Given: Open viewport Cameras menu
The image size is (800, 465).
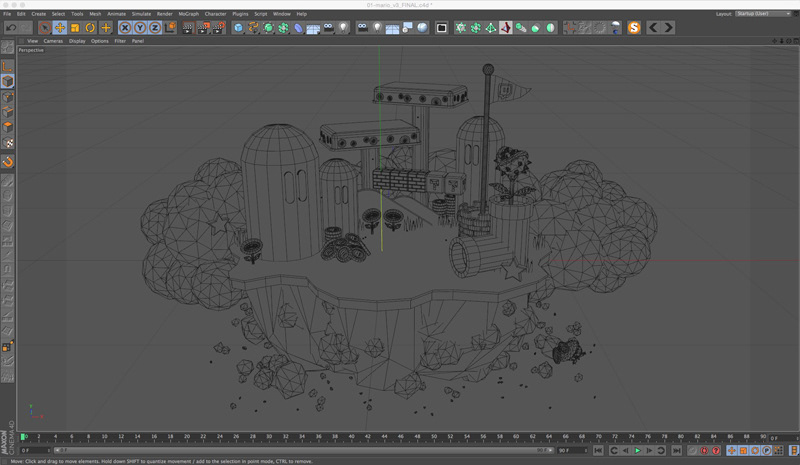Looking at the screenshot, I should pos(53,41).
